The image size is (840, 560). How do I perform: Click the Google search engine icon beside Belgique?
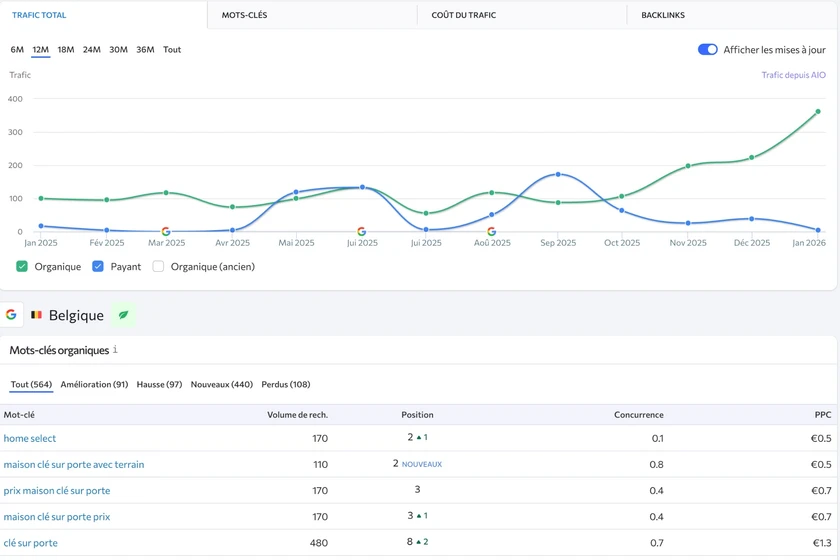tap(11, 315)
